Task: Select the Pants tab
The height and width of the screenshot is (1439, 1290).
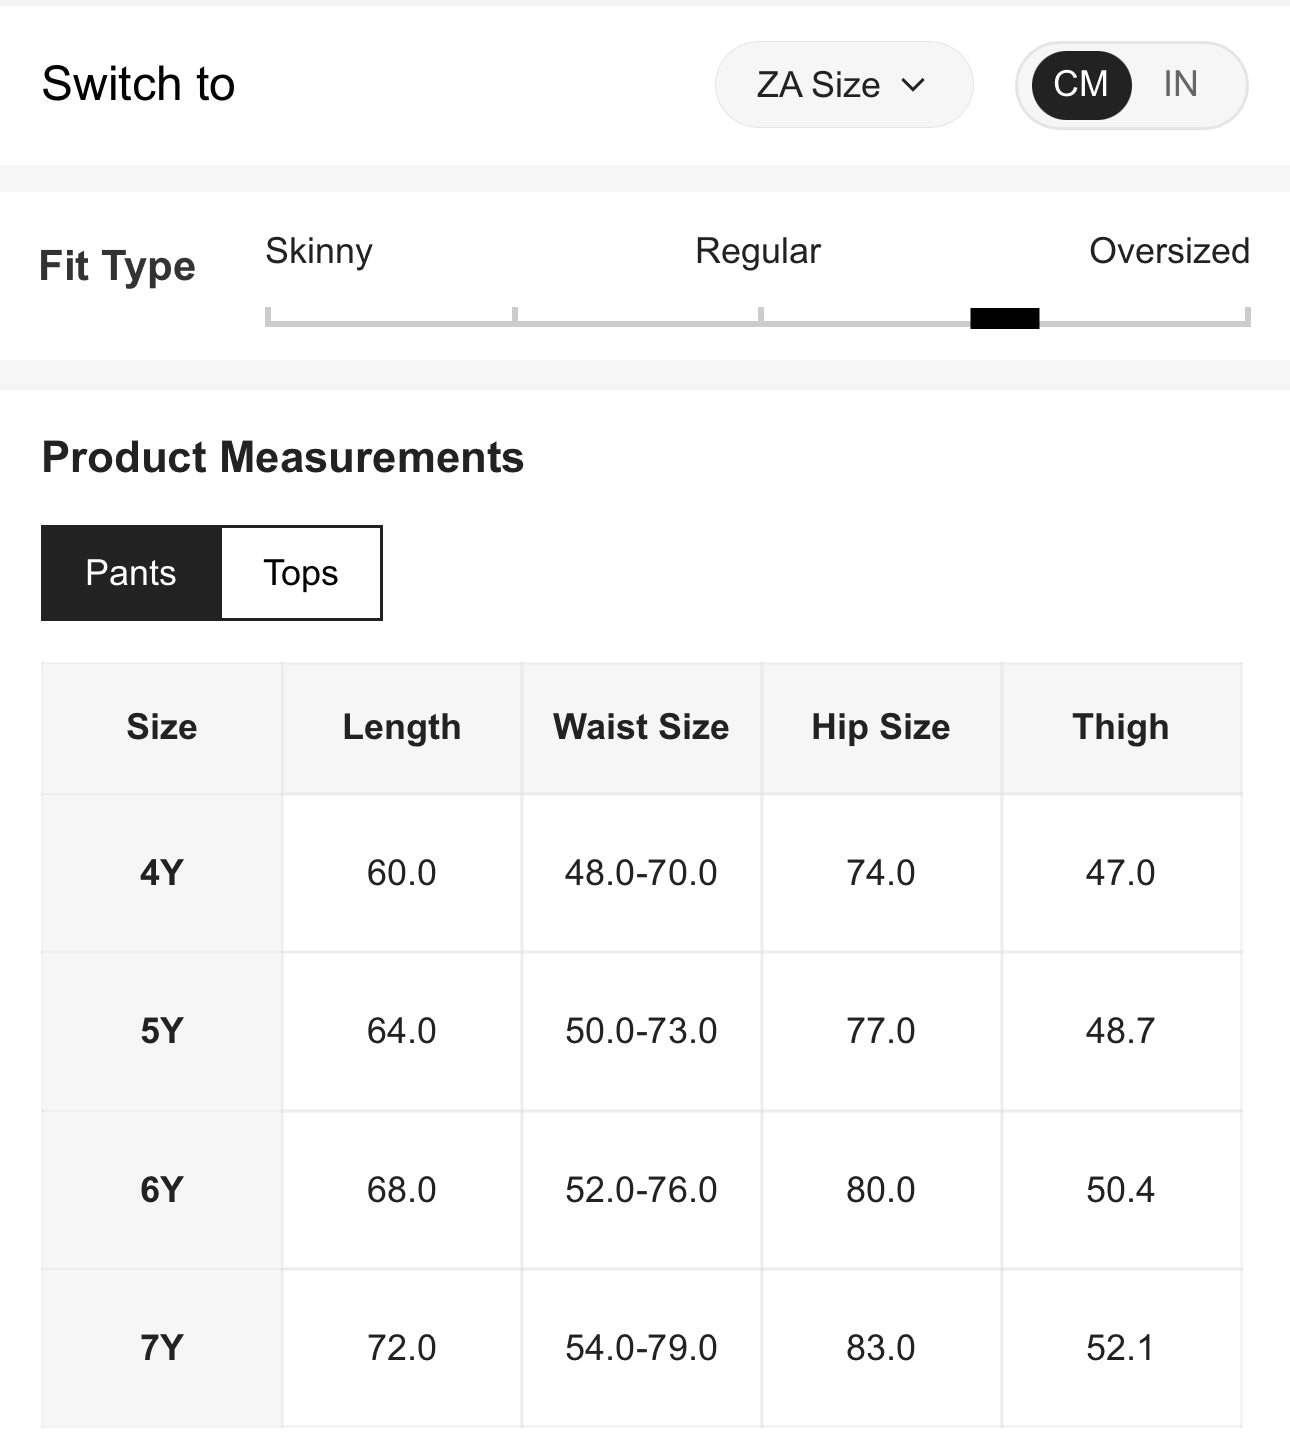Action: tap(131, 573)
